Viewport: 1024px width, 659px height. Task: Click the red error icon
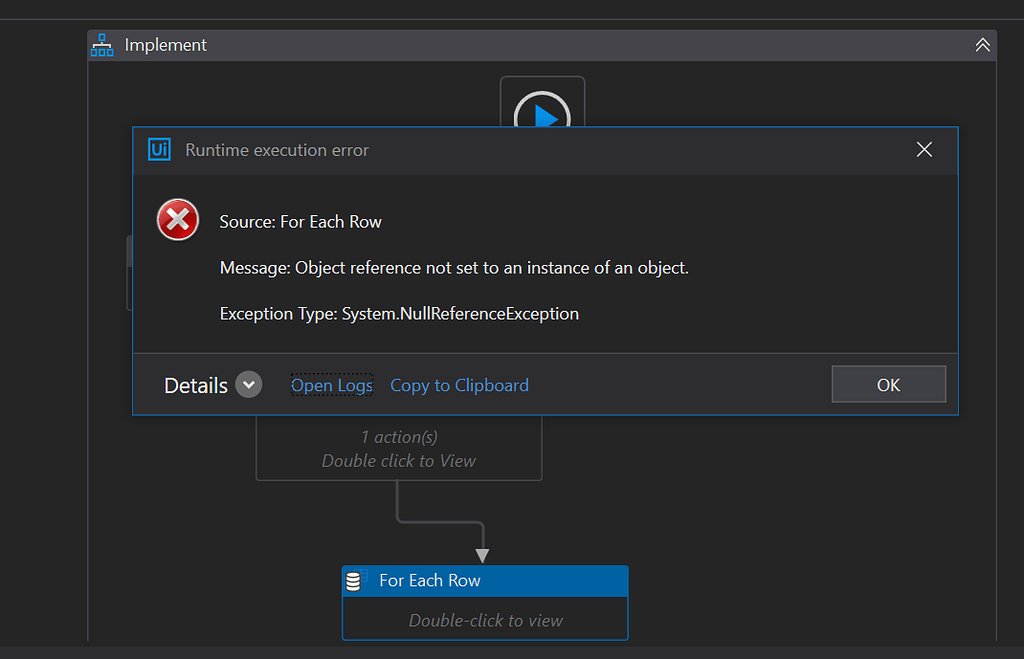(178, 220)
